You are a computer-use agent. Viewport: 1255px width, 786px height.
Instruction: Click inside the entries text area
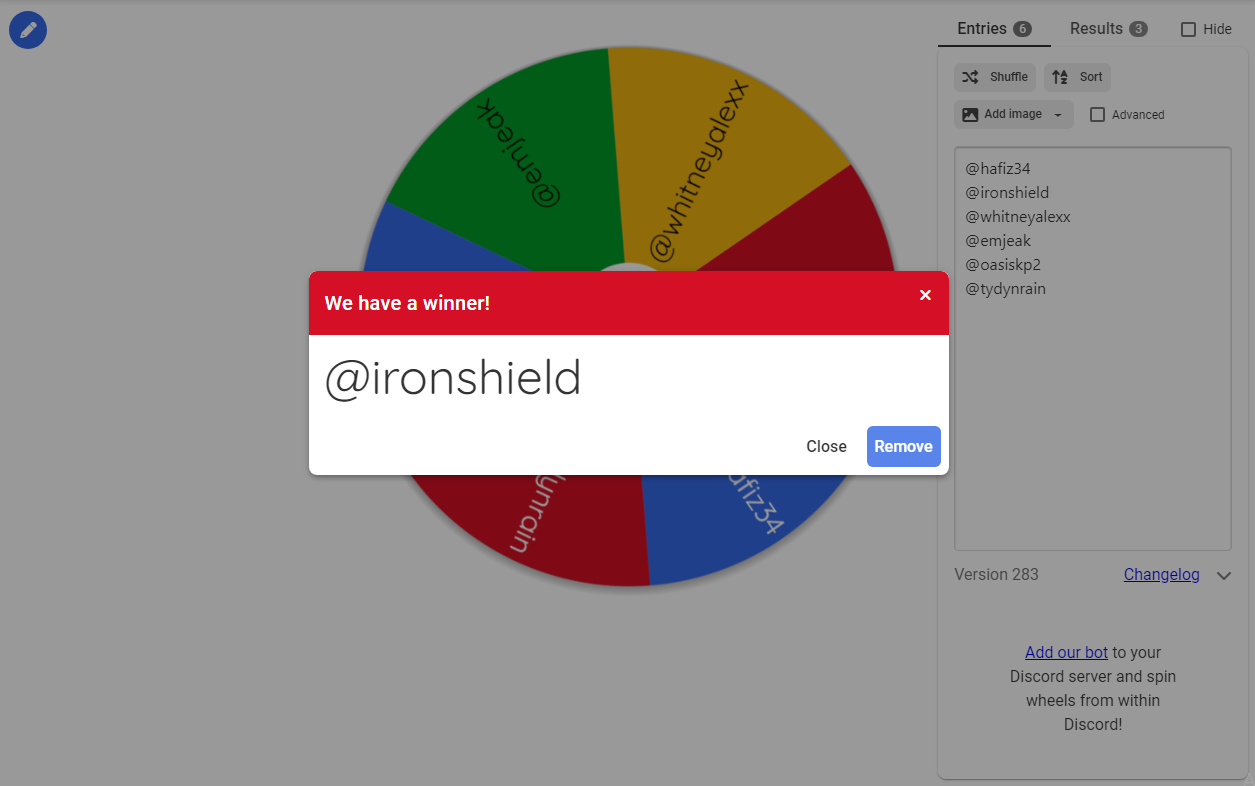pyautogui.click(x=1092, y=420)
